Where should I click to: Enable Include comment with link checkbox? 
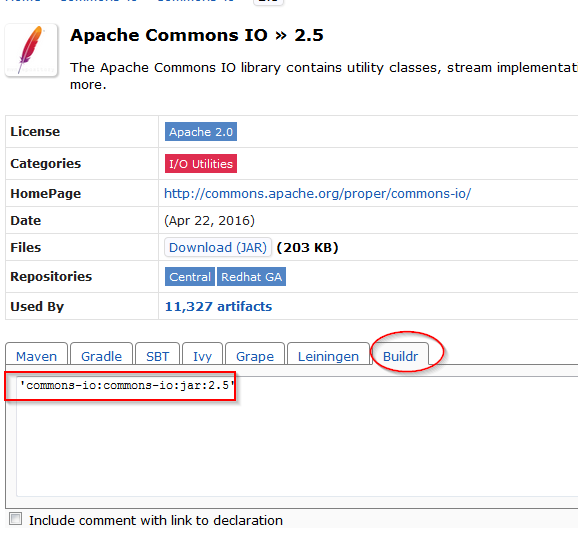[15, 519]
